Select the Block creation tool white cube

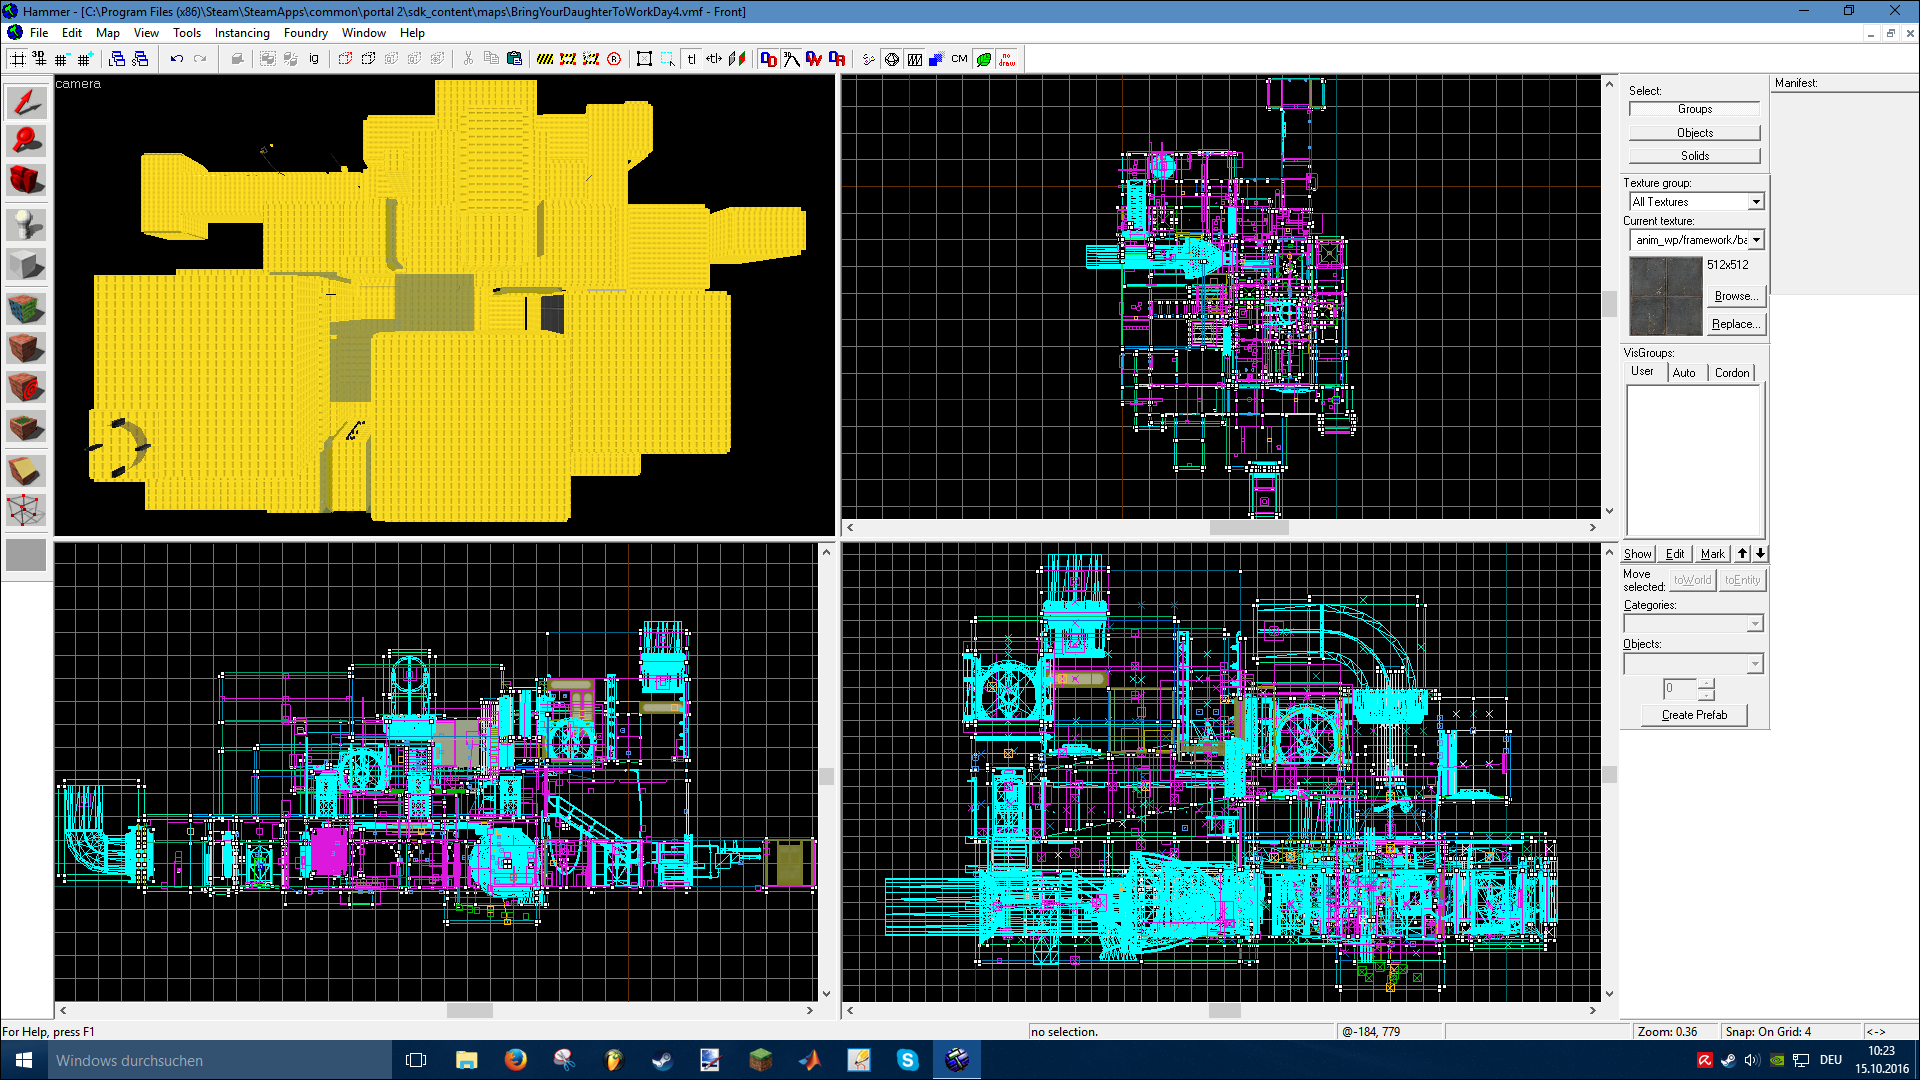pyautogui.click(x=26, y=264)
